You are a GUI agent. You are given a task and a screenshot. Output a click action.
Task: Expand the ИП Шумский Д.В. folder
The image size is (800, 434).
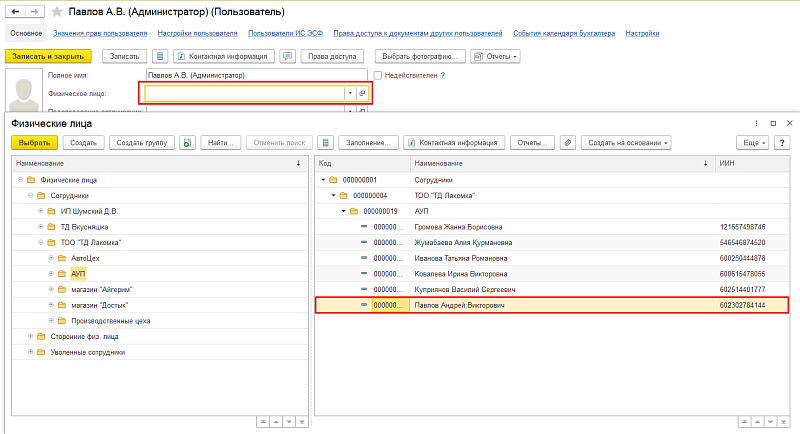(x=40, y=211)
